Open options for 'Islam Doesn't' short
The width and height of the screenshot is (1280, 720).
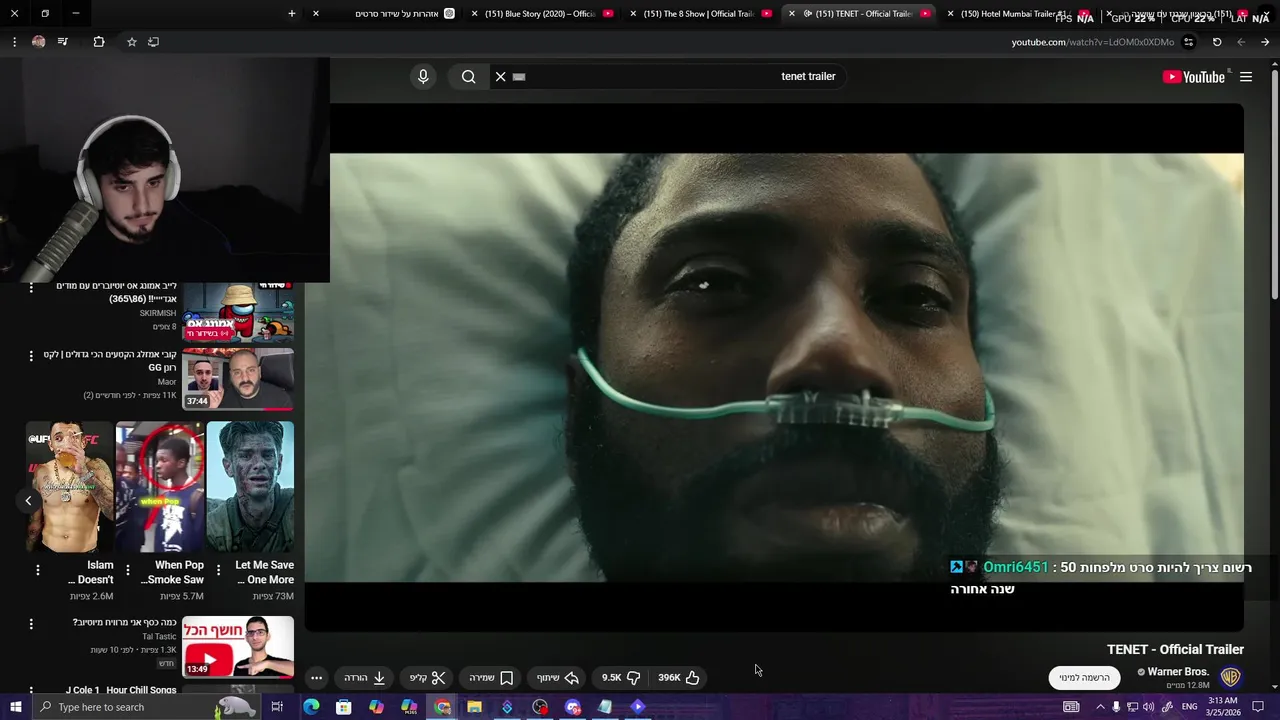click(x=38, y=570)
